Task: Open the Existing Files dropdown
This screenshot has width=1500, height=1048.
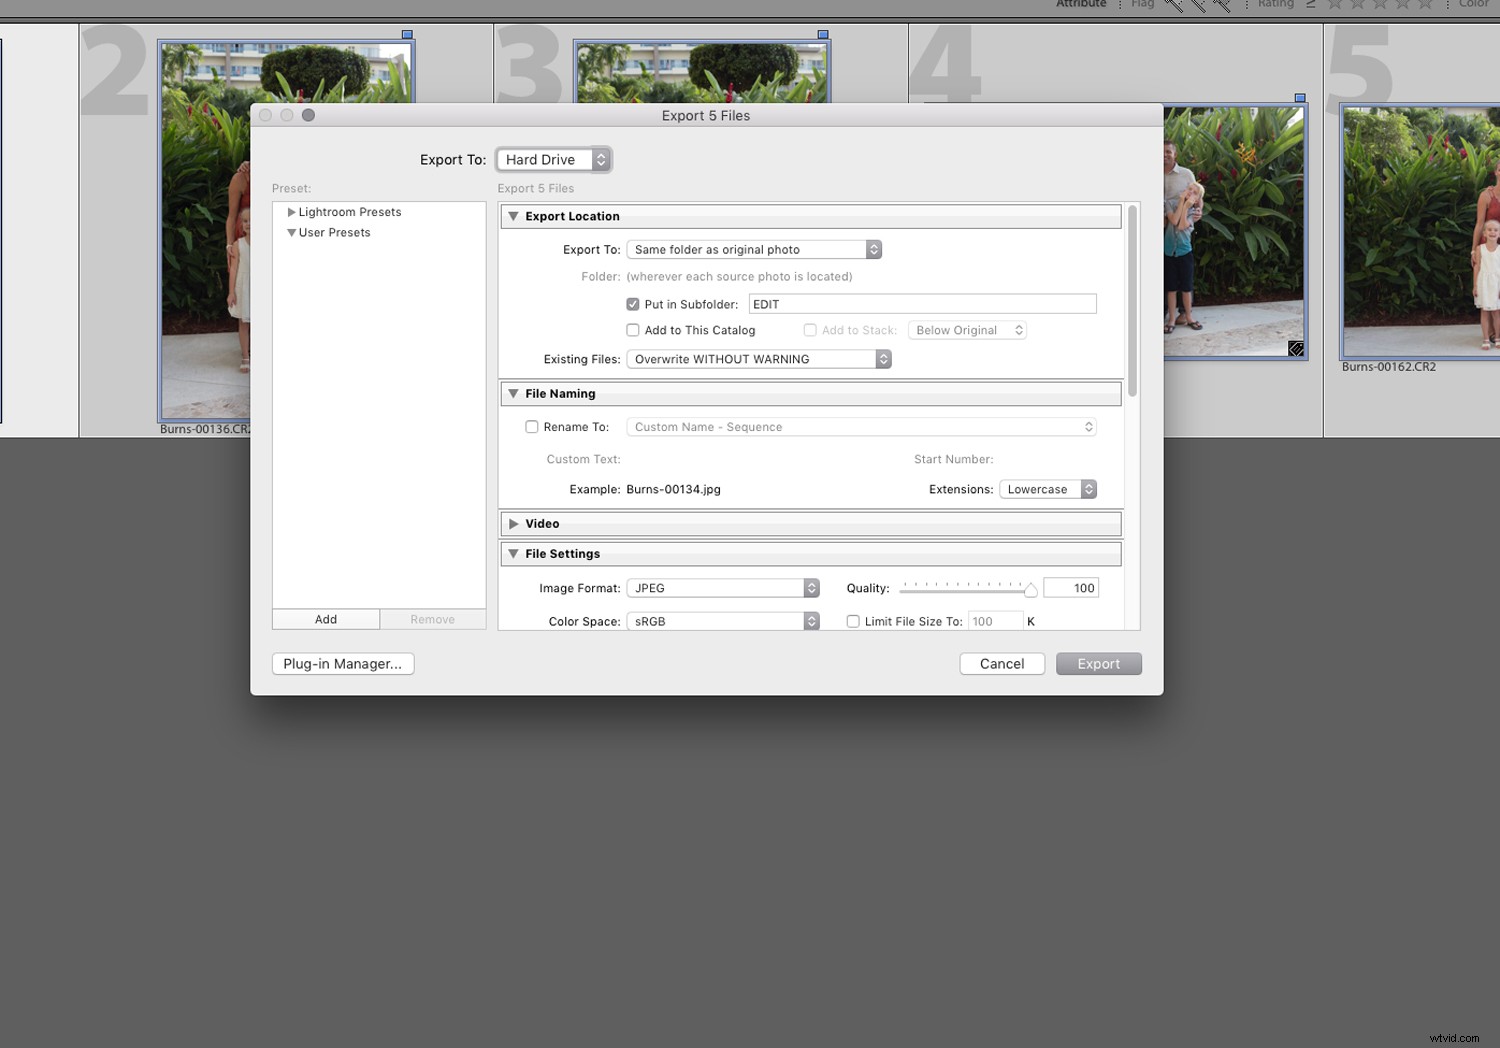Action: click(758, 359)
